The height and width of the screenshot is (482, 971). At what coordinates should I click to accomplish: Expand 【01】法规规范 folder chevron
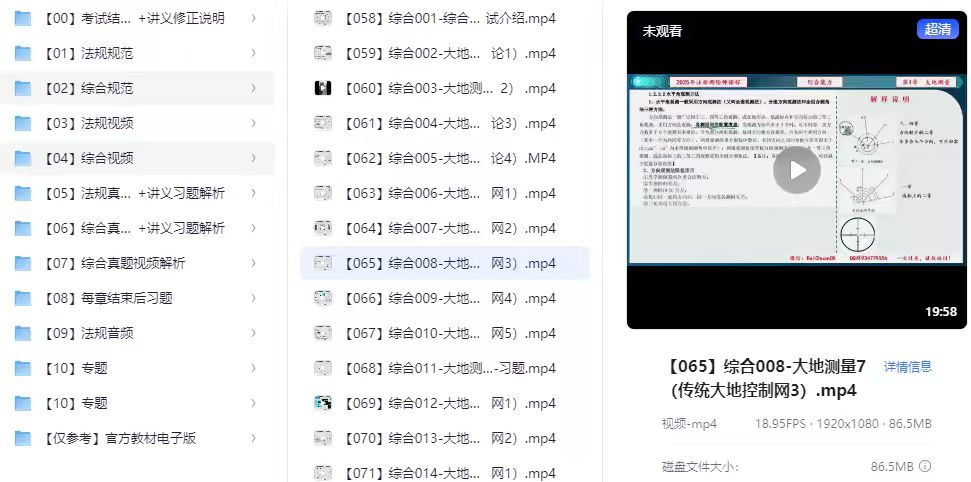coord(253,53)
